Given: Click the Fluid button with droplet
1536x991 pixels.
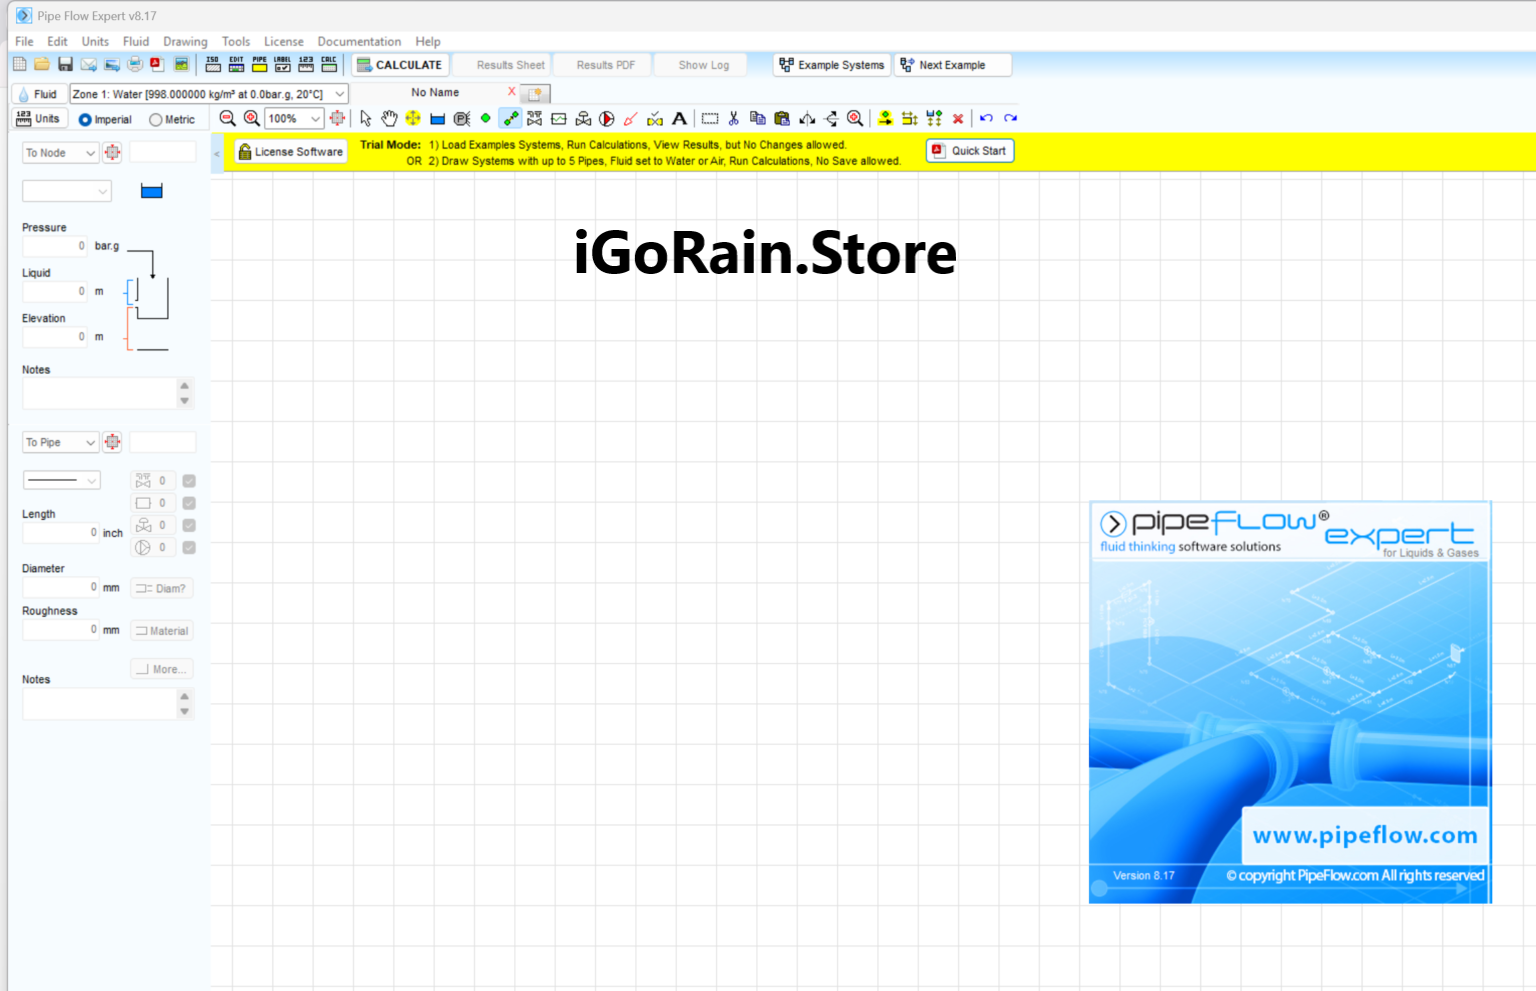Looking at the screenshot, I should 38,94.
